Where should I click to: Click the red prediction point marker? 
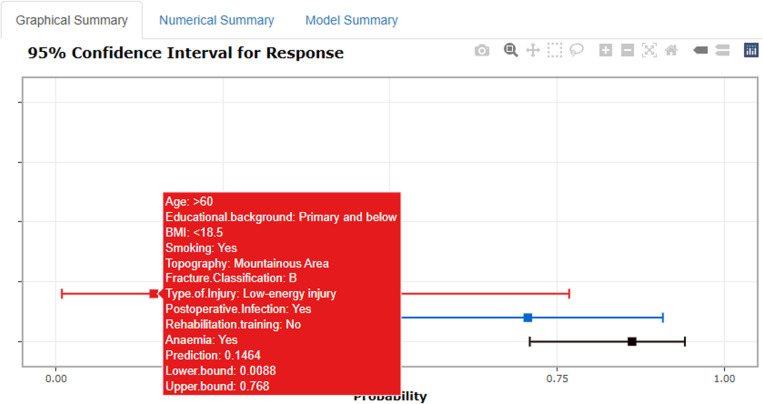tap(154, 294)
